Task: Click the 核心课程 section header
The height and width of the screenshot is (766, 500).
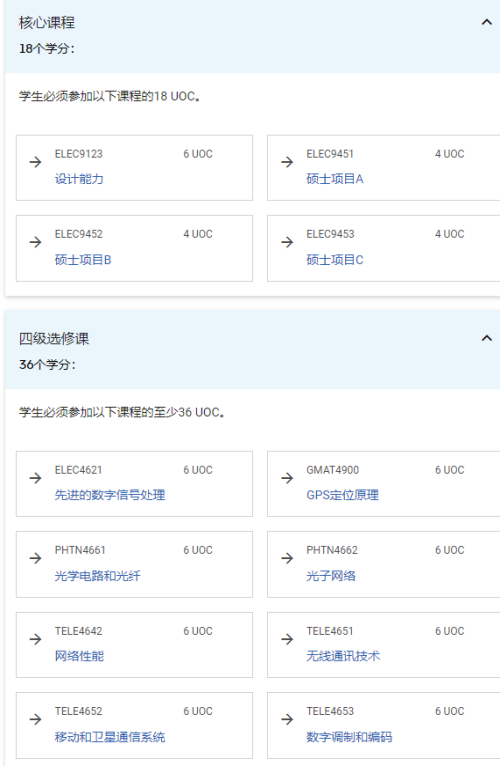Action: (x=252, y=36)
